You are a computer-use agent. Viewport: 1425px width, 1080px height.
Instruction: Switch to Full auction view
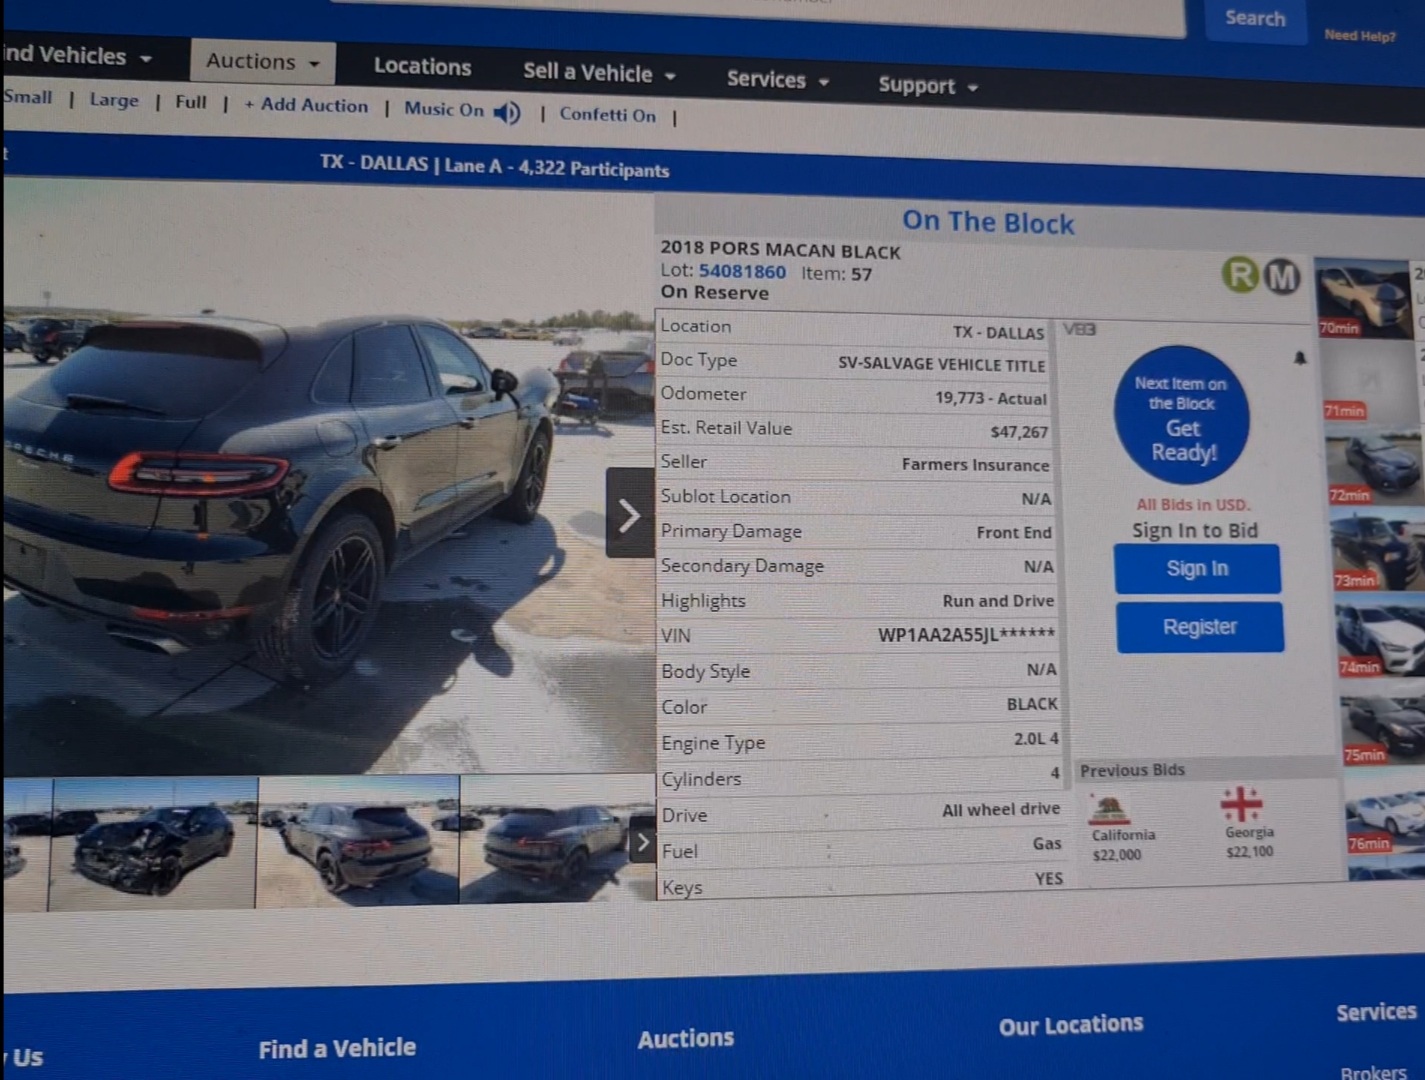190,102
